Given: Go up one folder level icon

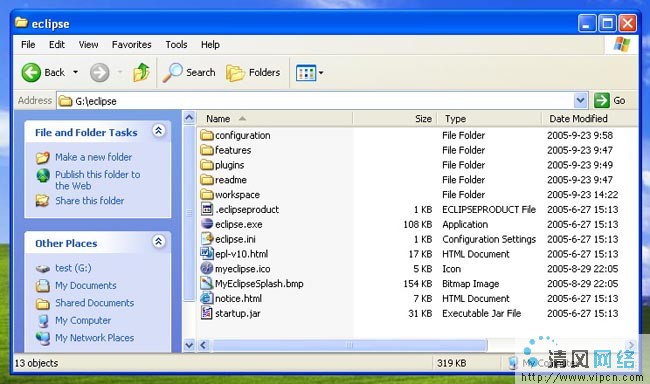Looking at the screenshot, I should [x=141, y=72].
